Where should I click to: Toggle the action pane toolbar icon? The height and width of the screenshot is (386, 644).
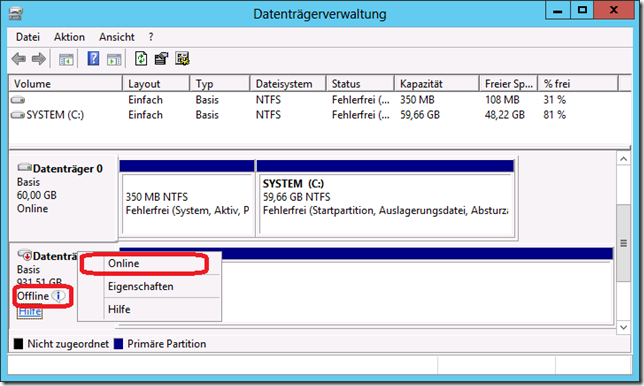(x=114, y=60)
